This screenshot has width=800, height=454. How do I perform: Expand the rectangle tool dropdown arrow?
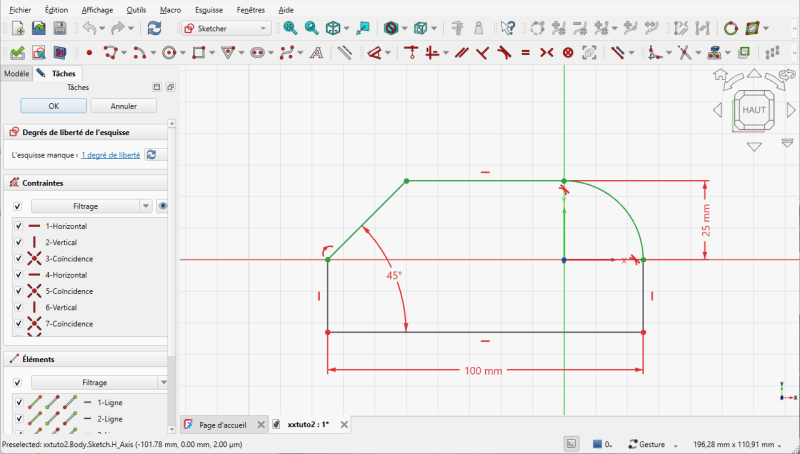(x=211, y=53)
